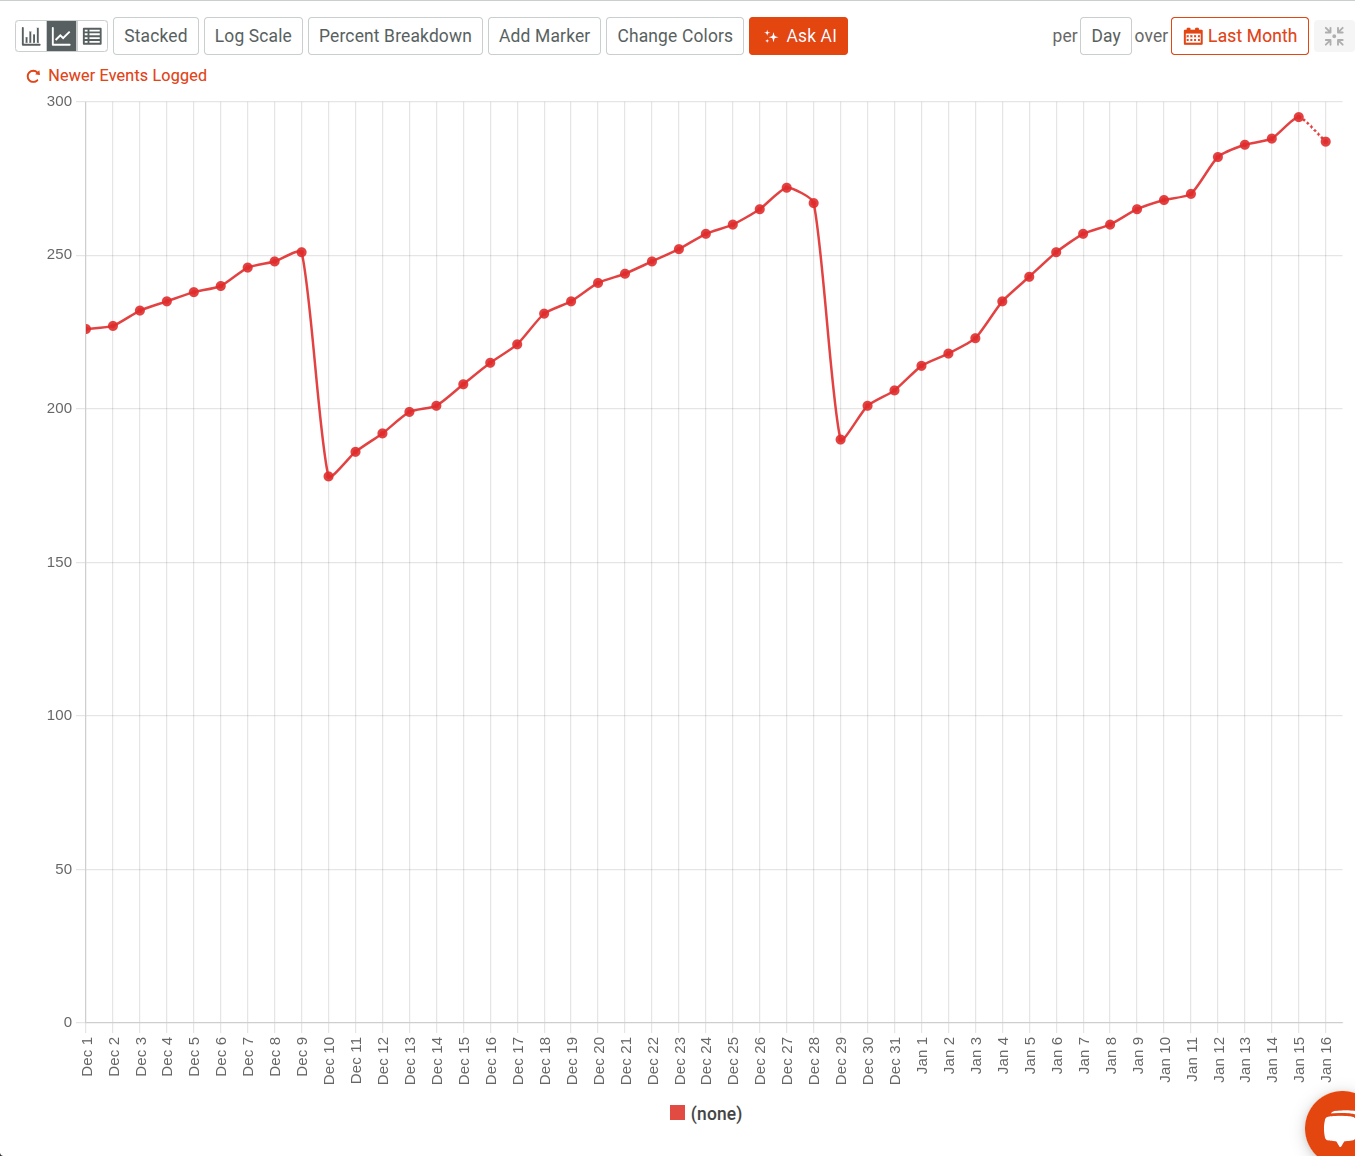Select the line chart view icon
This screenshot has height=1156, width=1355.
(x=60, y=35)
